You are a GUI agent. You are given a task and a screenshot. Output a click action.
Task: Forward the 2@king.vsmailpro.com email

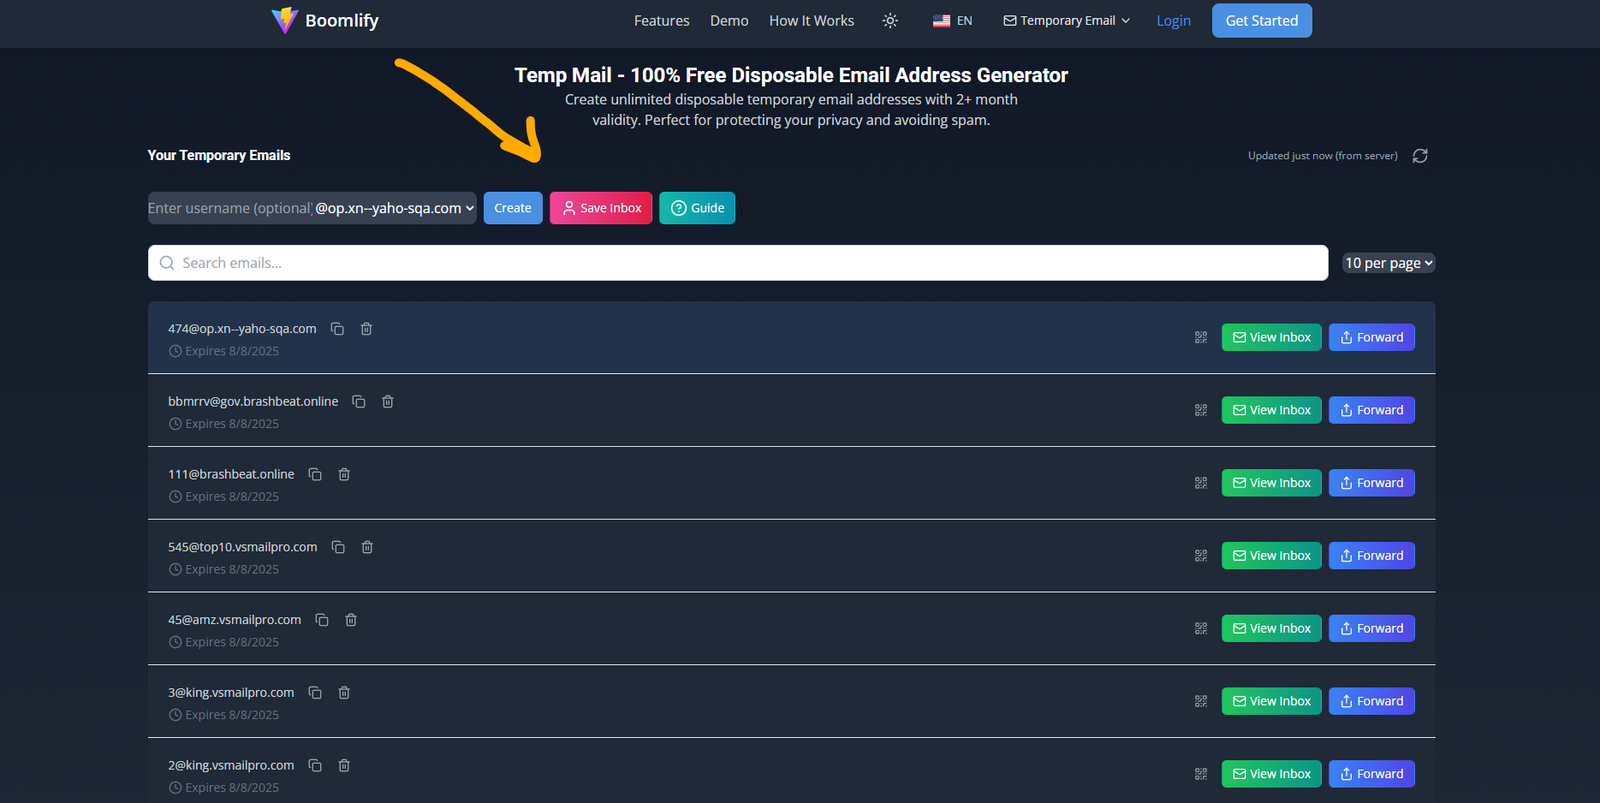[x=1372, y=774]
